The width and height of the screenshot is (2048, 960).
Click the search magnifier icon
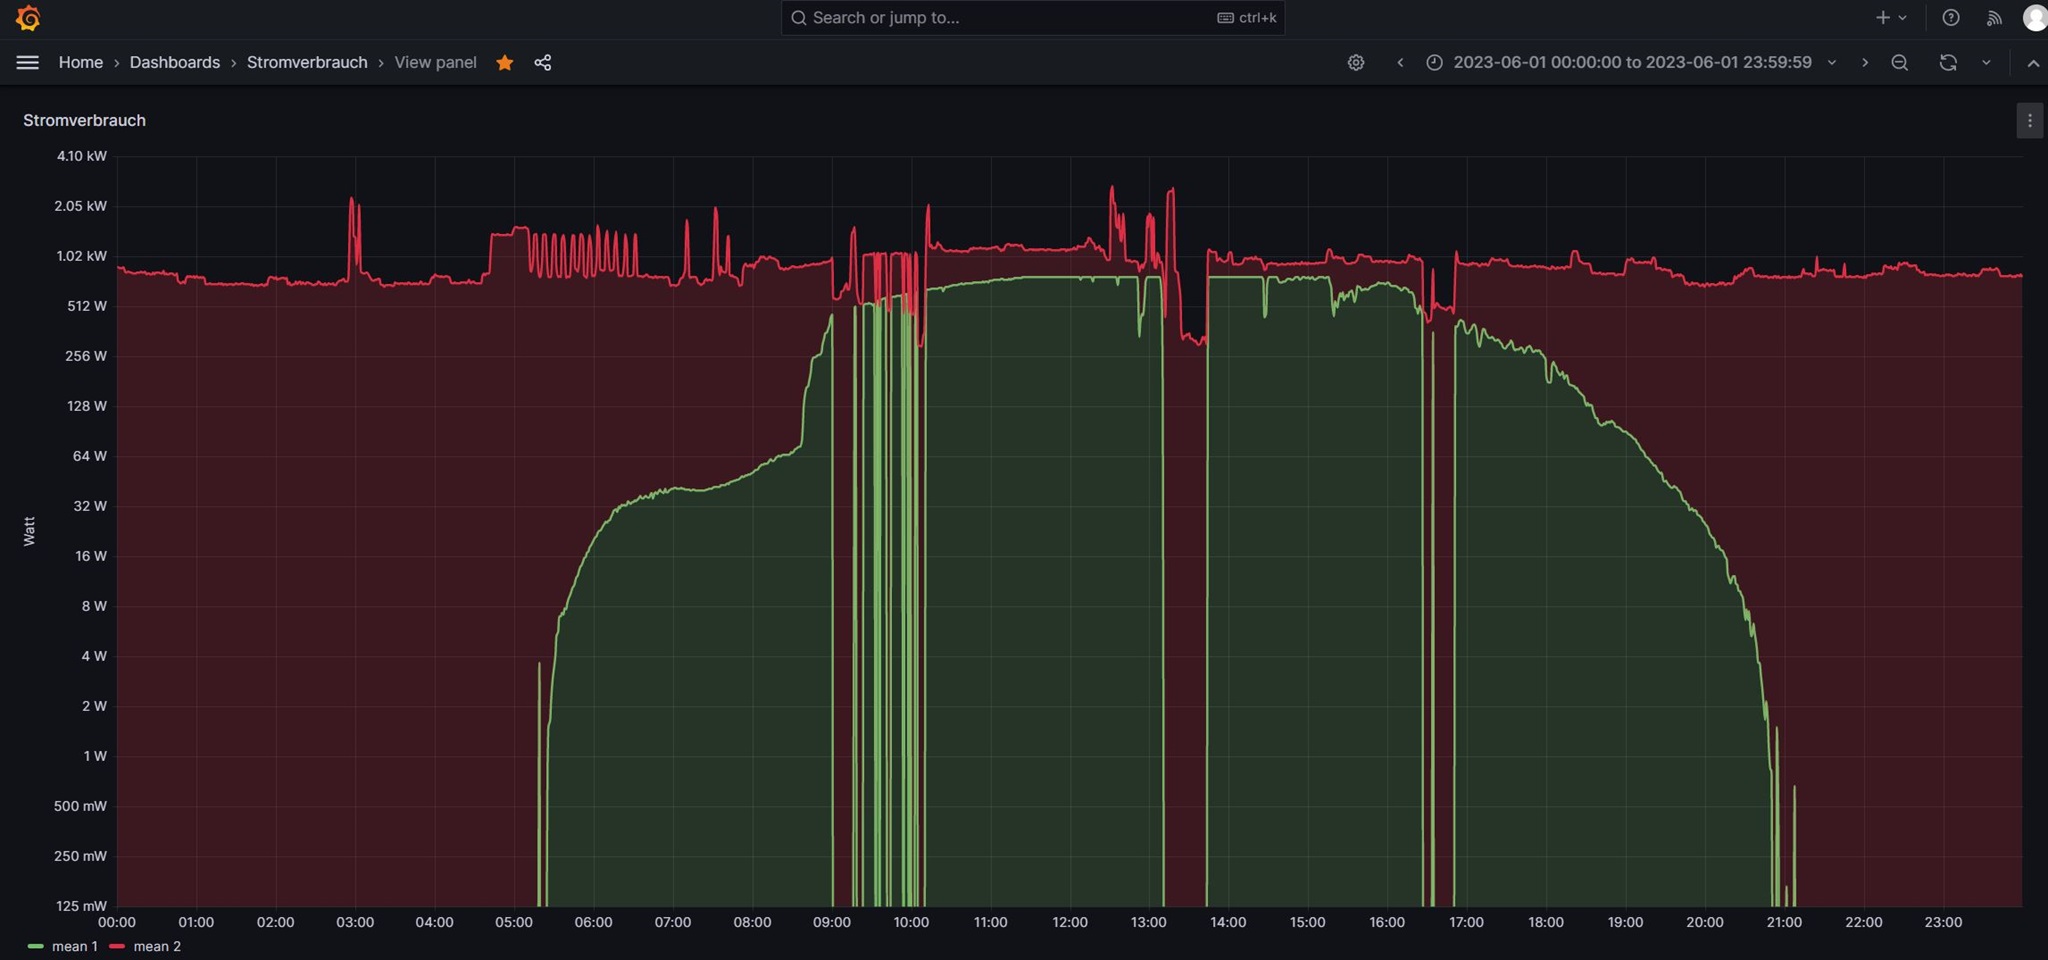click(798, 18)
